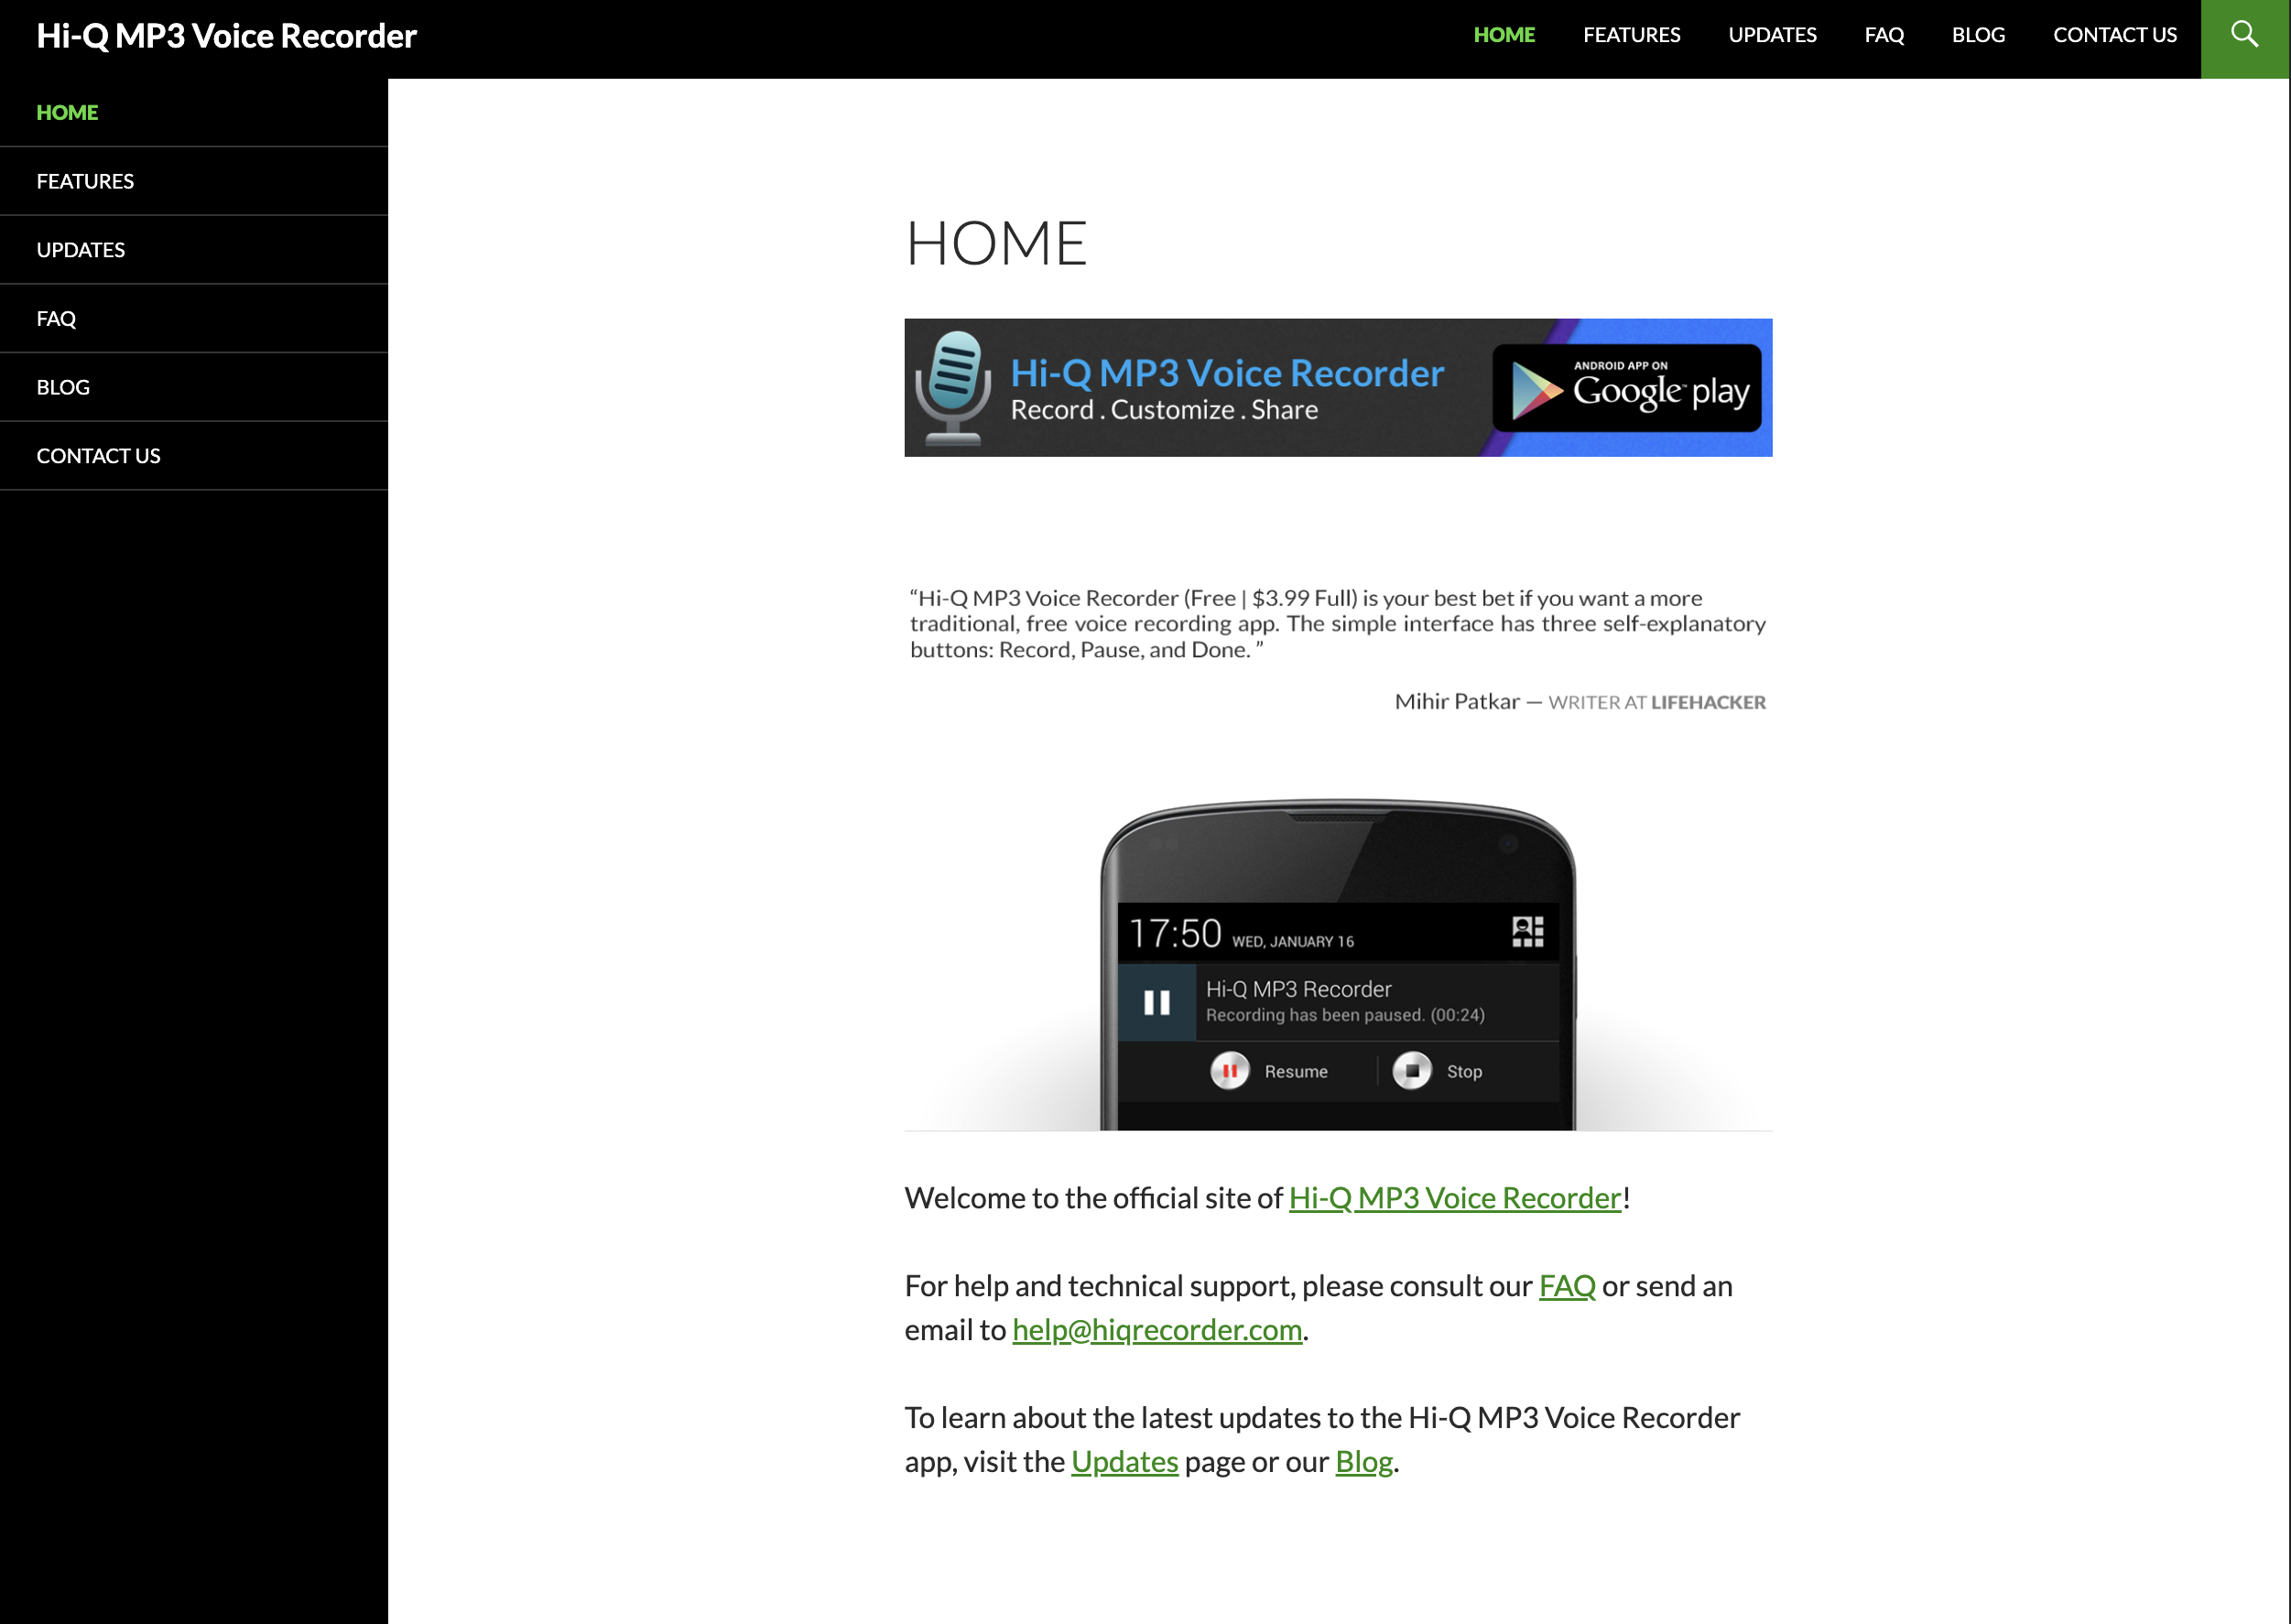This screenshot has width=2291, height=1624.
Task: Select FAQ in the top navigation bar
Action: [x=1884, y=36]
